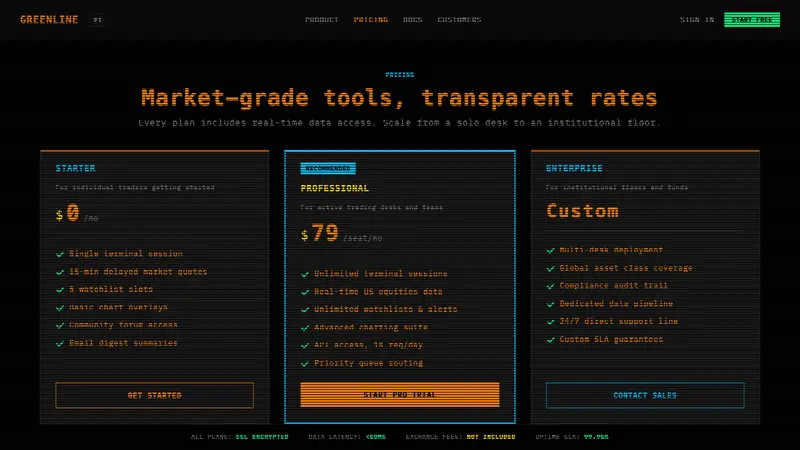Click the Data Latency '<50MS' value
The width and height of the screenshot is (800, 450).
point(376,437)
